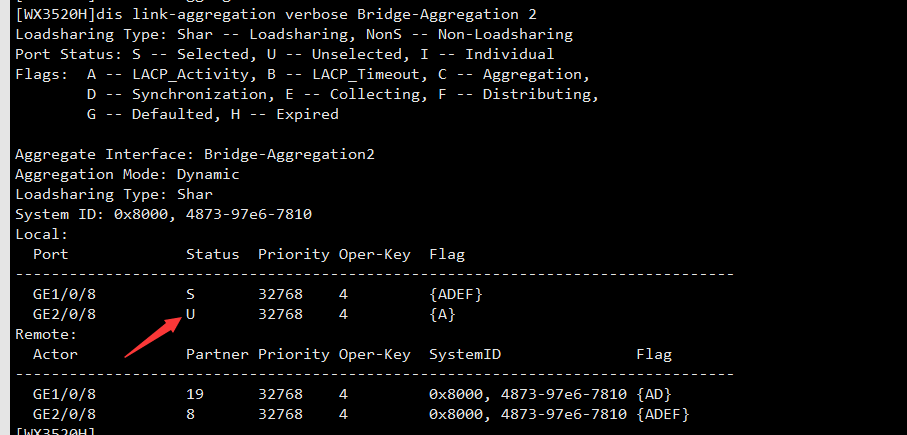Click the 'Aggregation Mode: Dynamic' line
This screenshot has width=907, height=435.
tap(127, 174)
